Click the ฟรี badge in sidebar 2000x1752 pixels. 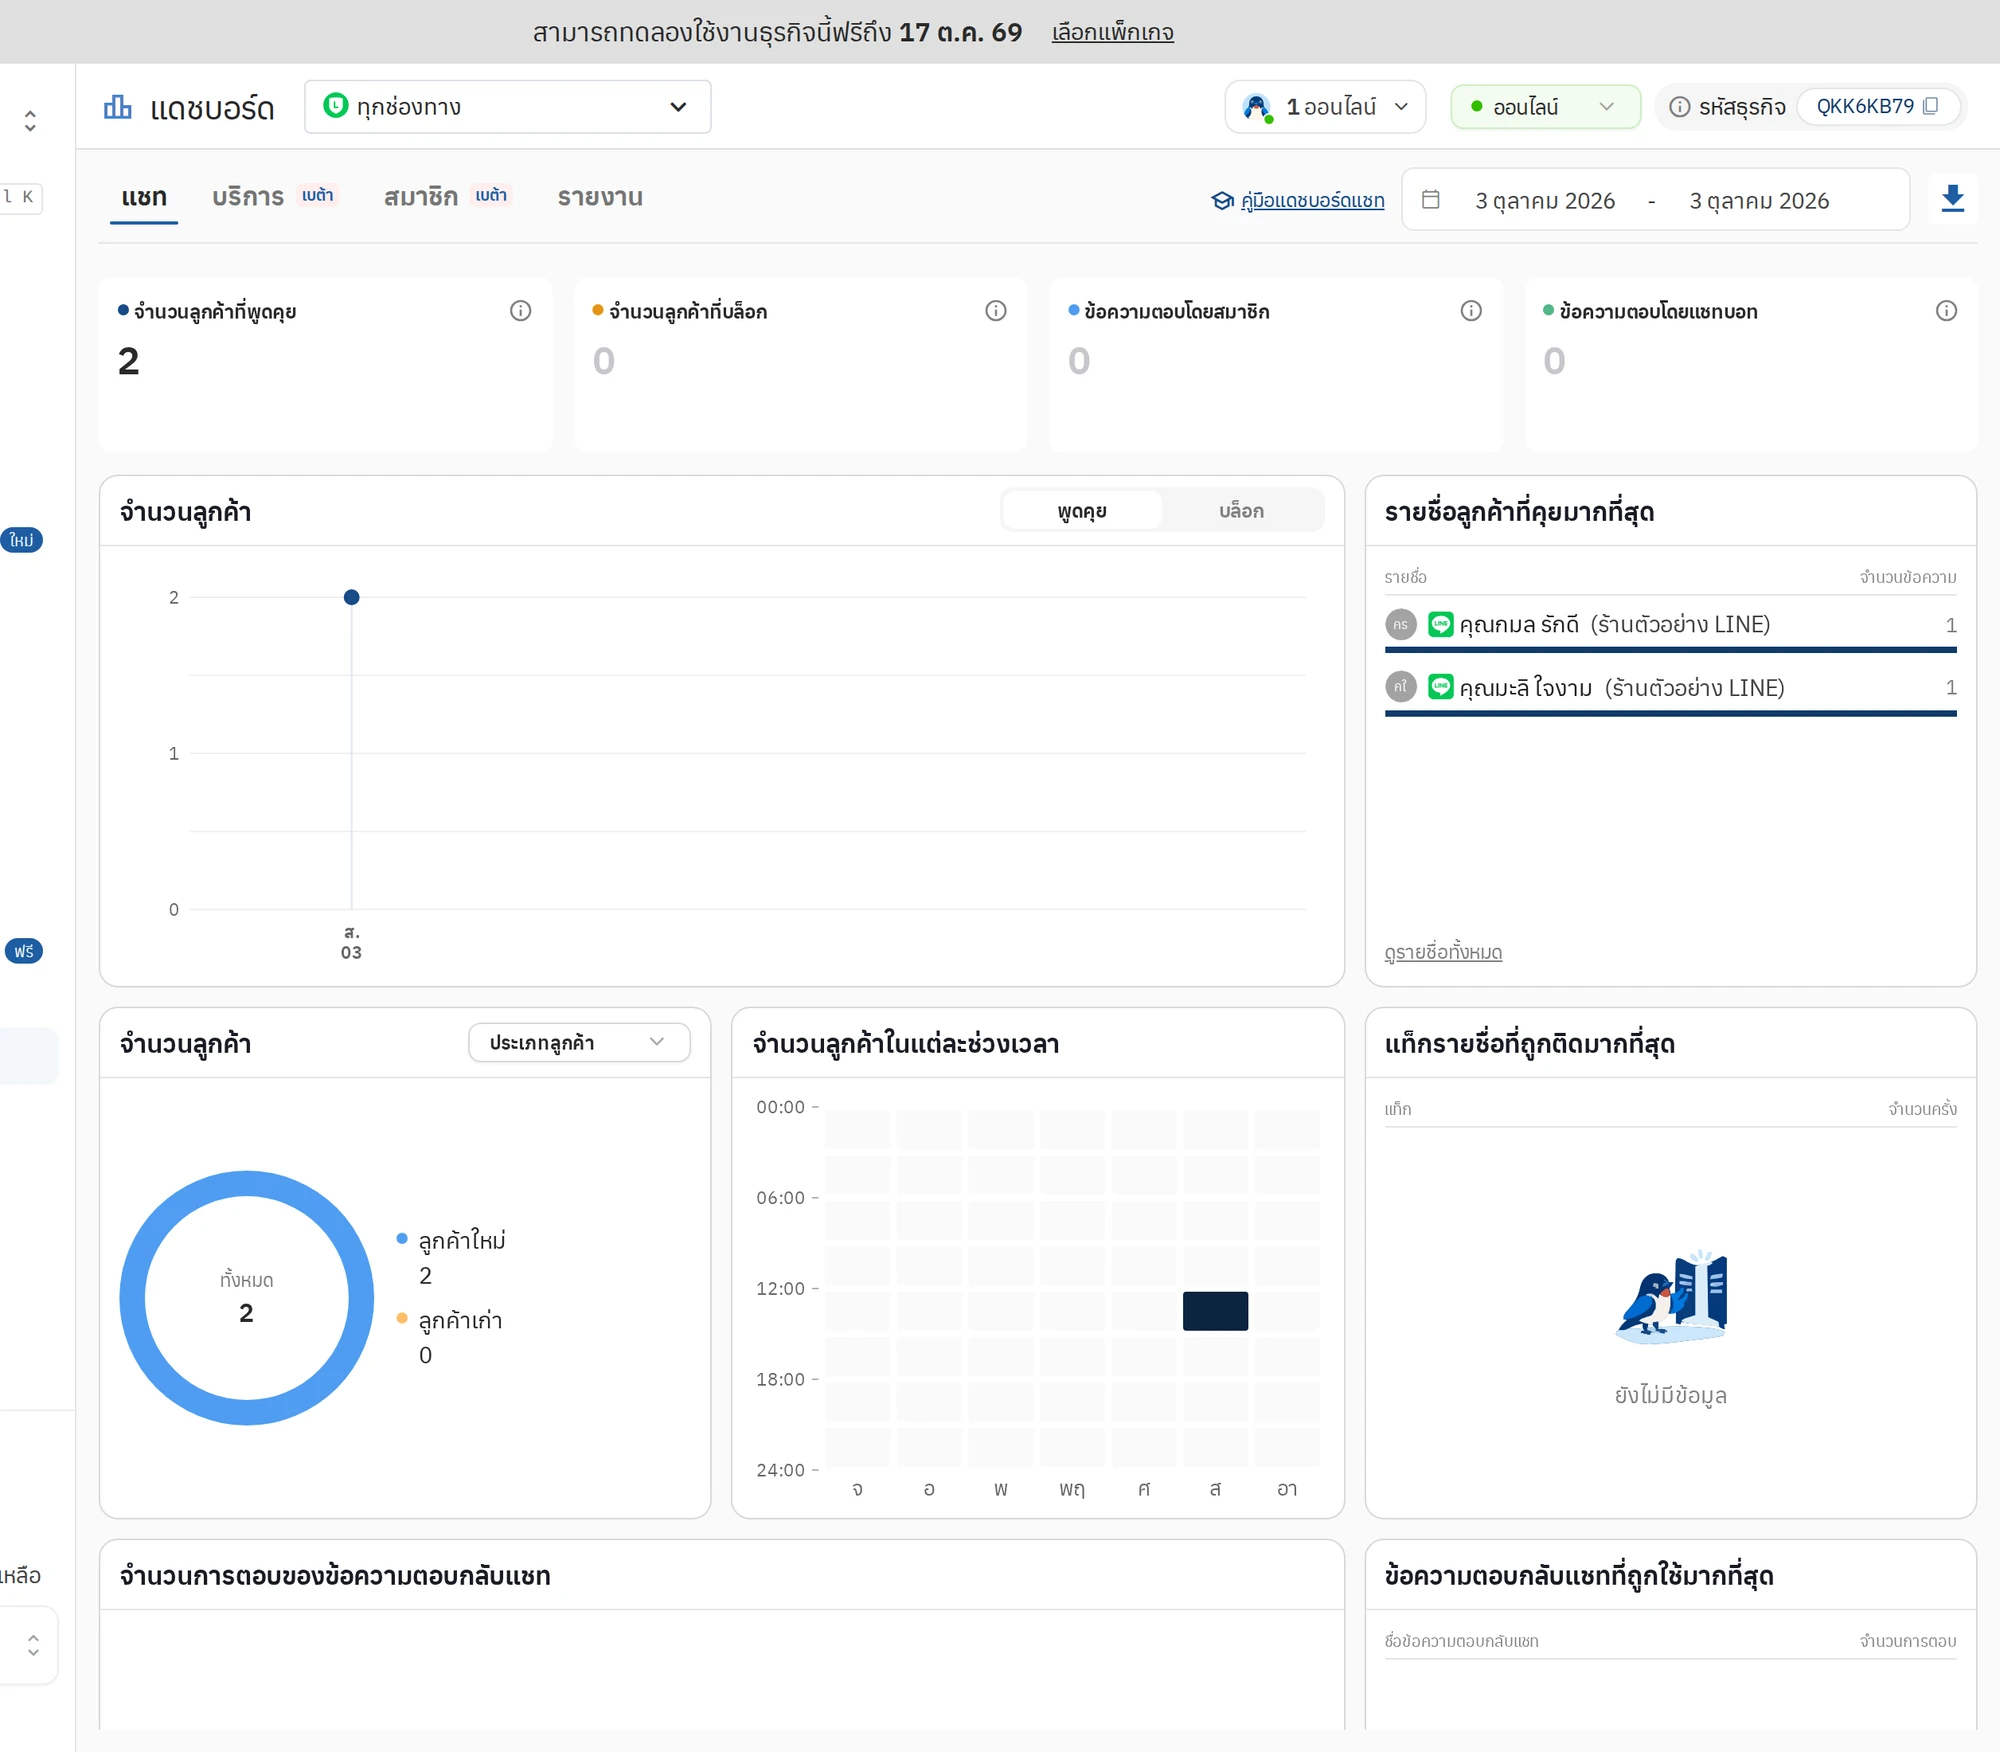pos(24,951)
